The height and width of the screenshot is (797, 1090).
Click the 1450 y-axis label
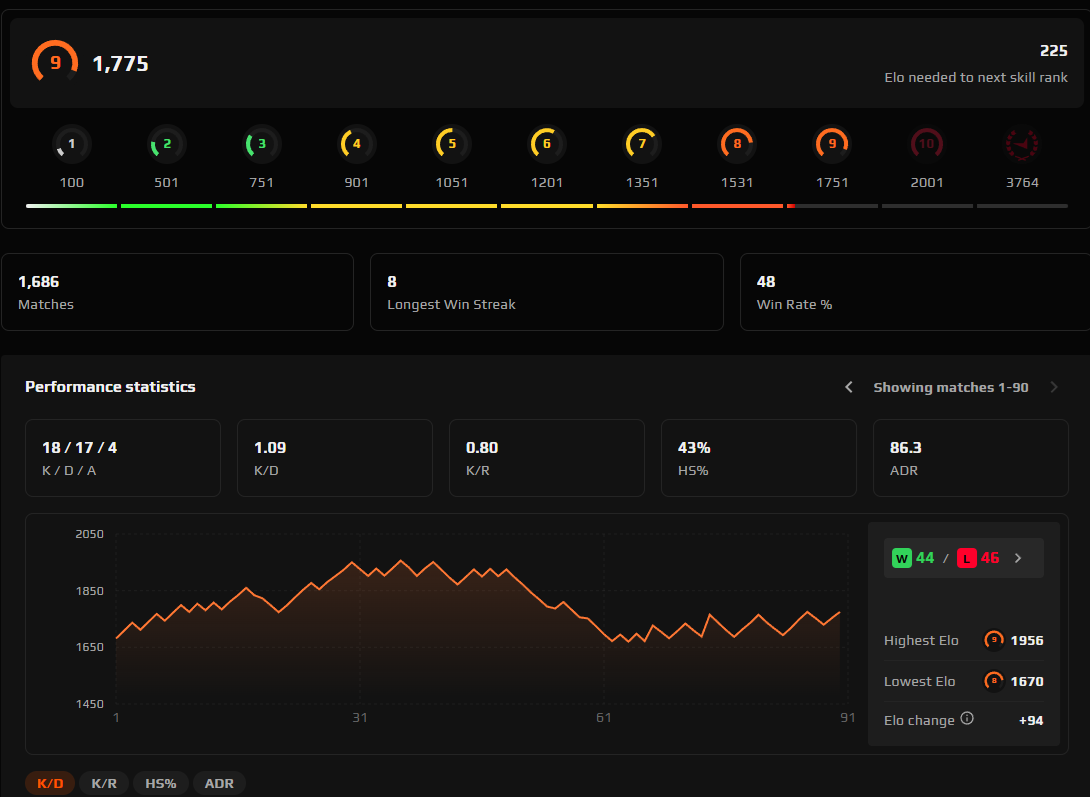click(x=90, y=704)
